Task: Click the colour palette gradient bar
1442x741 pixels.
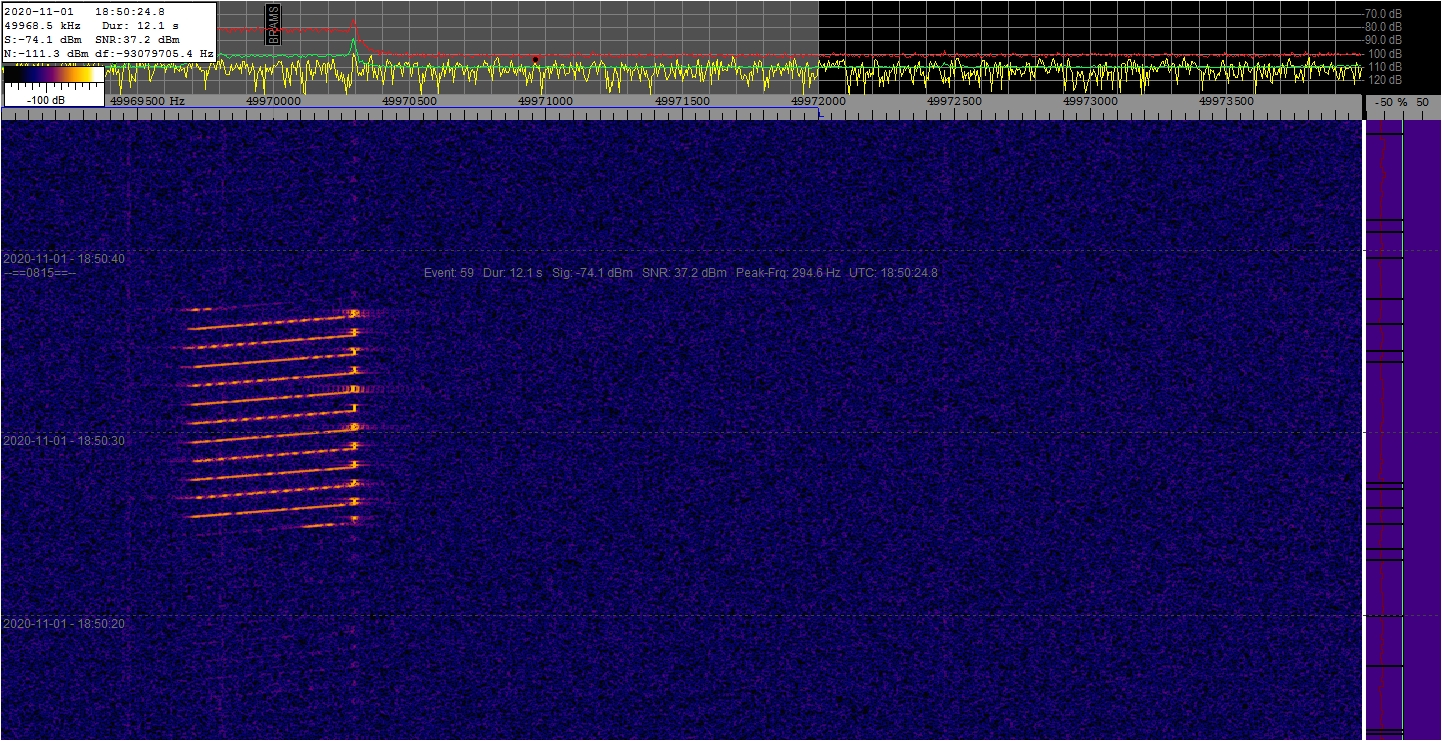Action: [x=53, y=73]
